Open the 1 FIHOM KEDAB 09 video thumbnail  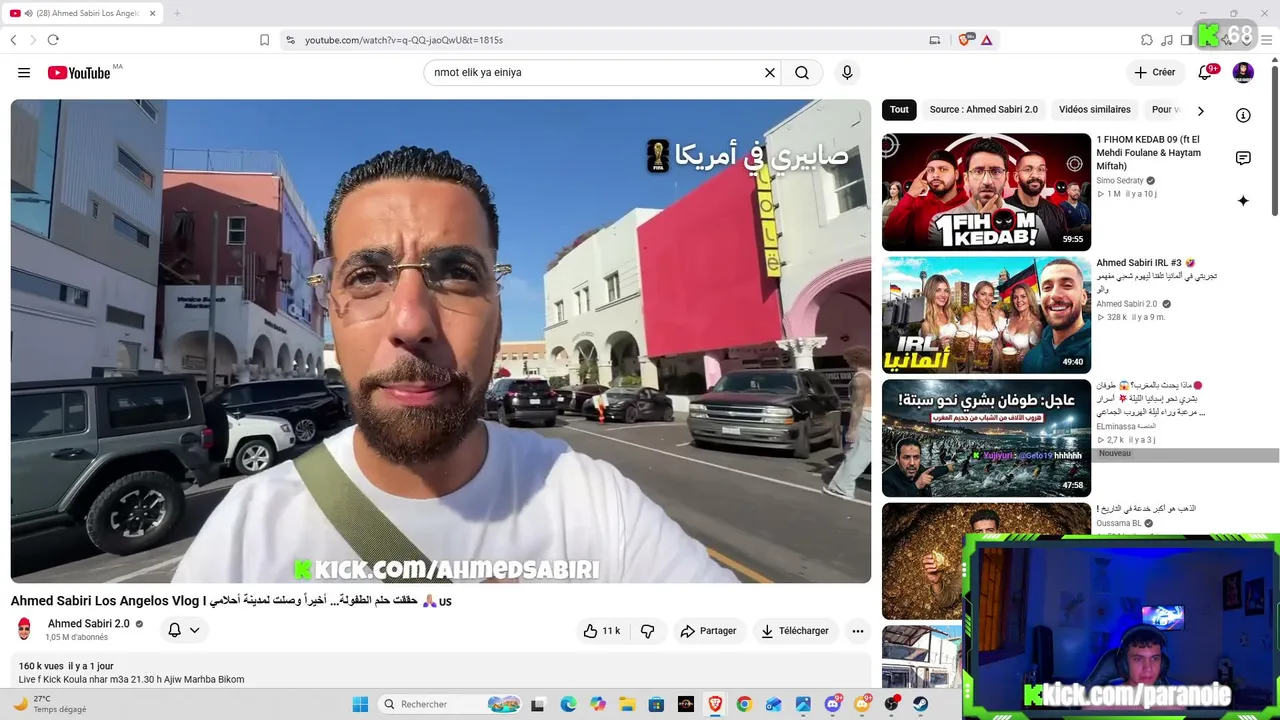click(x=986, y=191)
